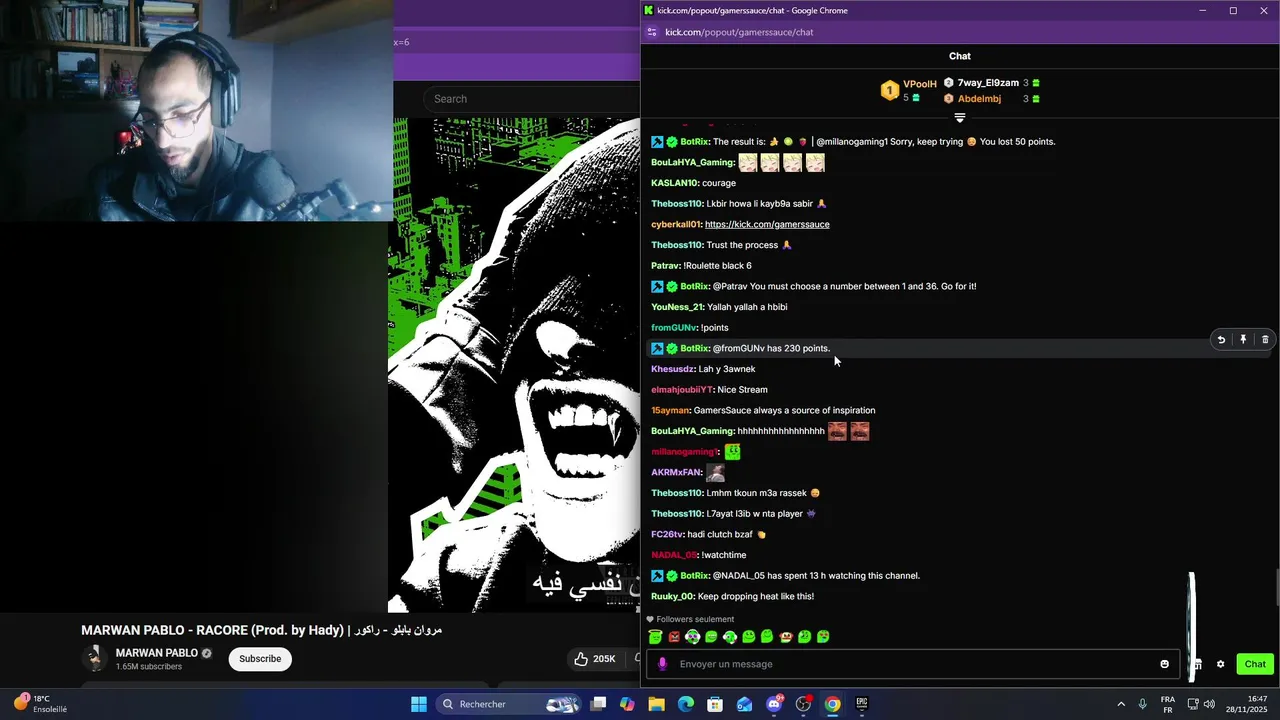This screenshot has height=720, width=1280.
Task: Click username fromGUNv on !points message
Action: [673, 328]
